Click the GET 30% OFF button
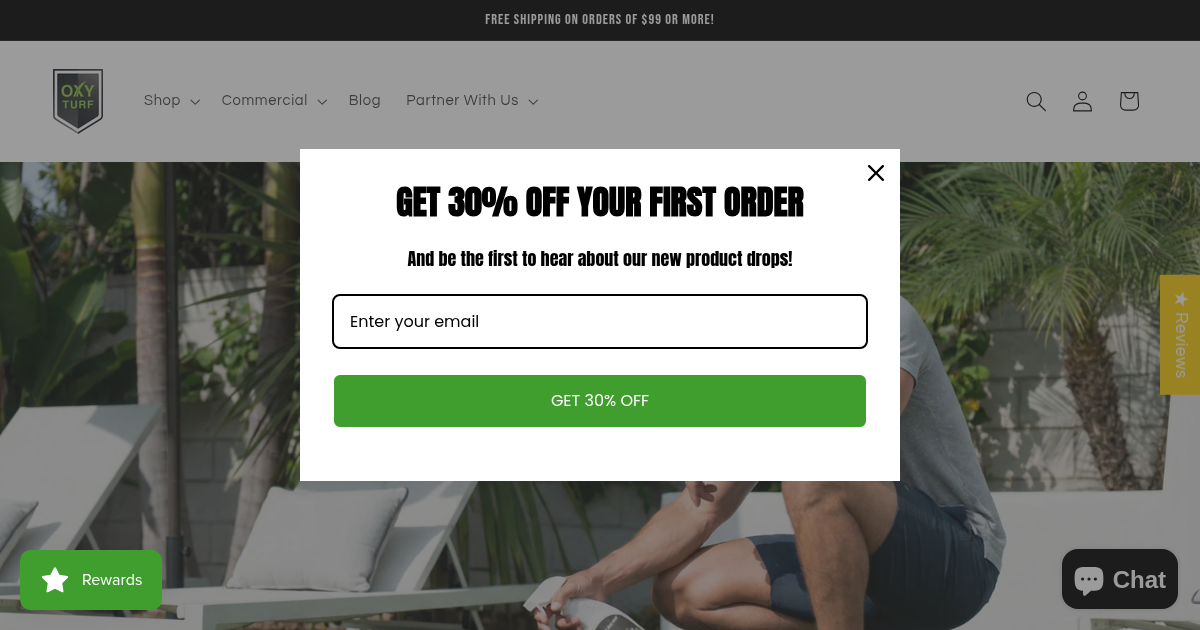Screen dimensions: 1200x630 (x=600, y=401)
